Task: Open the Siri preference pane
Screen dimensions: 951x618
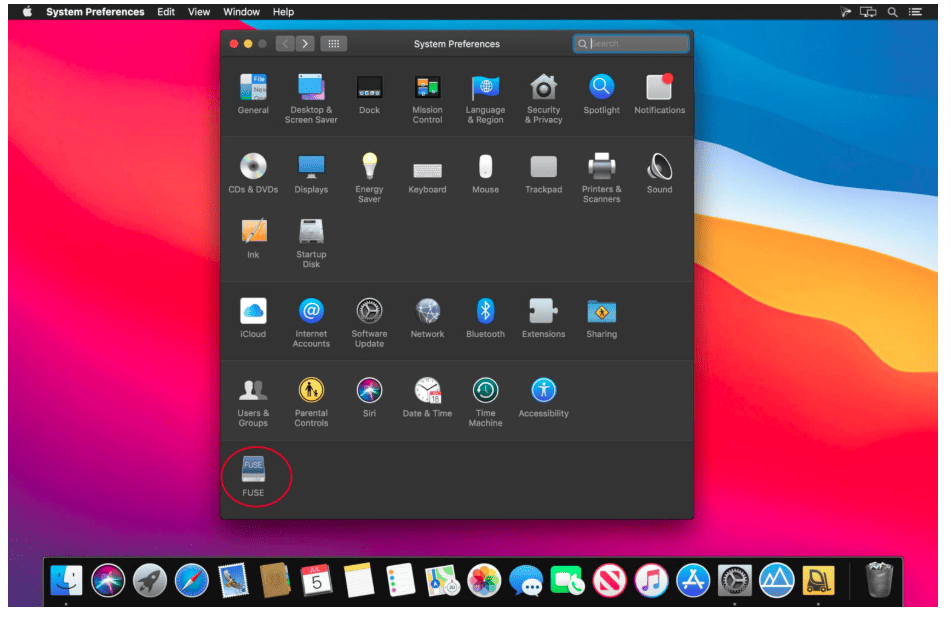Action: (369, 397)
